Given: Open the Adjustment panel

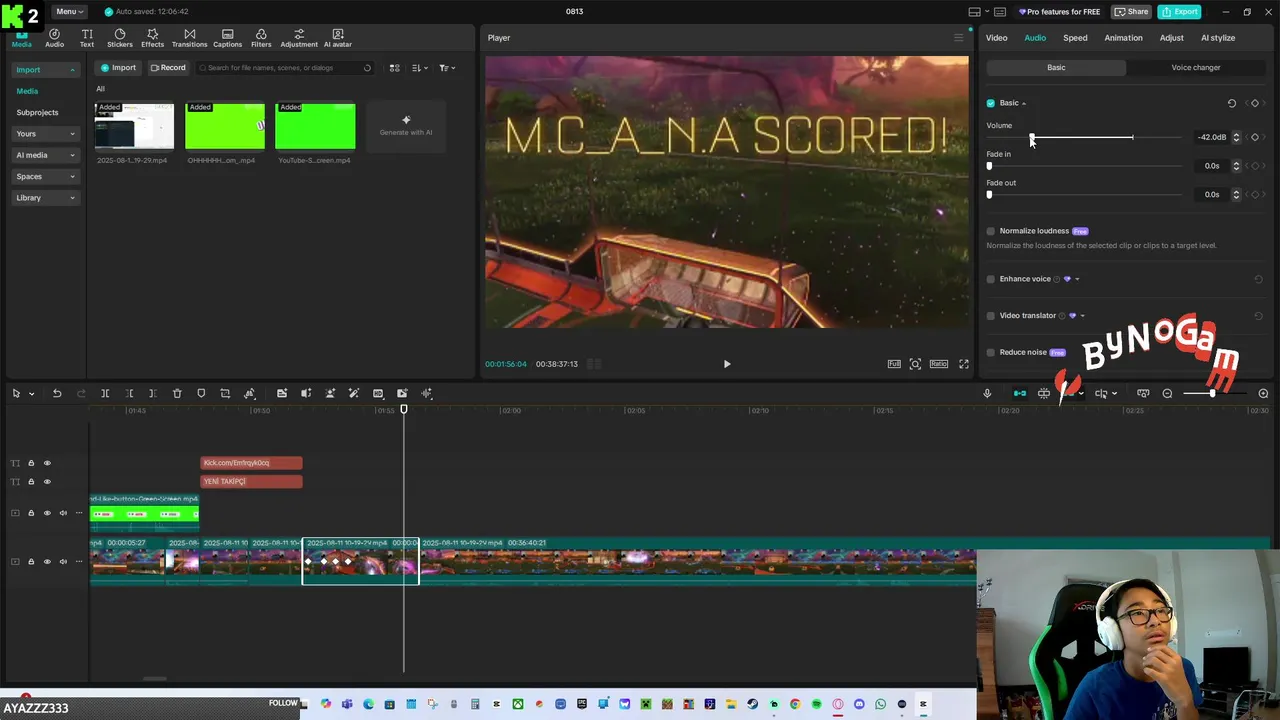Looking at the screenshot, I should pos(299,38).
